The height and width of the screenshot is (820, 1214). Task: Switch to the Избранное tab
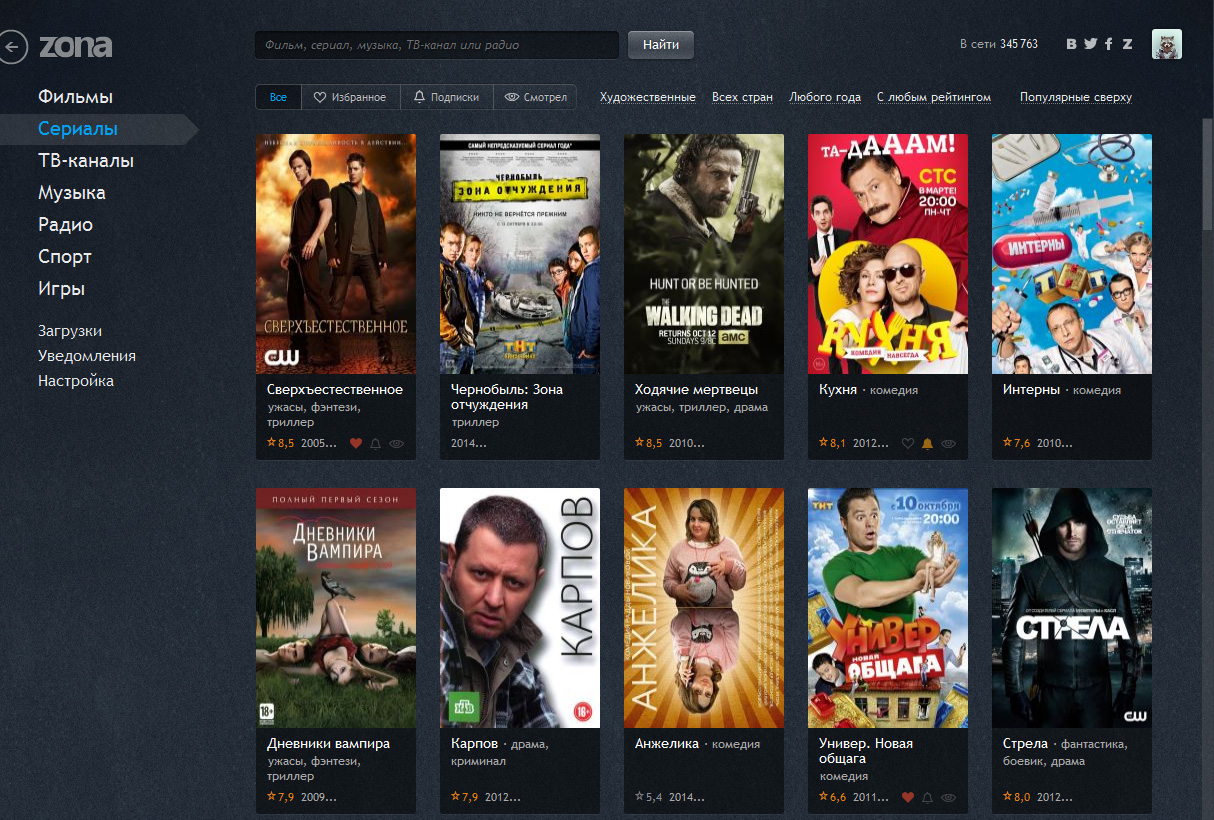(x=350, y=97)
